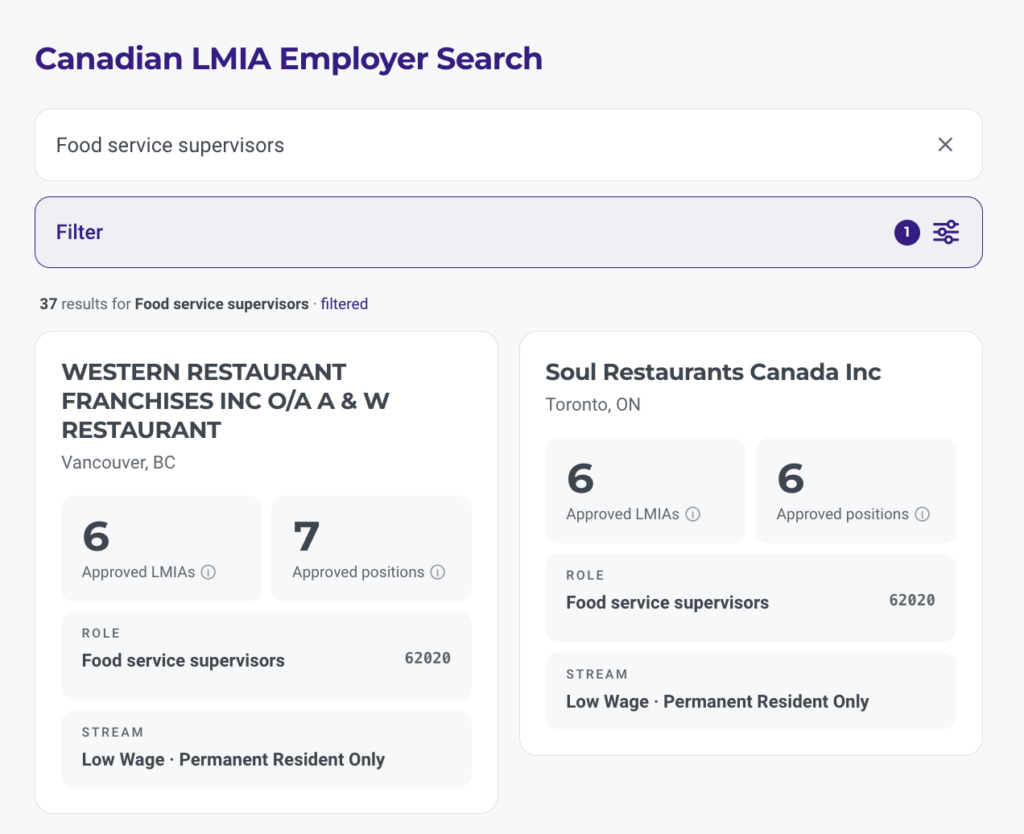1024x834 pixels.
Task: Click the filtered link in results summary
Action: click(344, 304)
